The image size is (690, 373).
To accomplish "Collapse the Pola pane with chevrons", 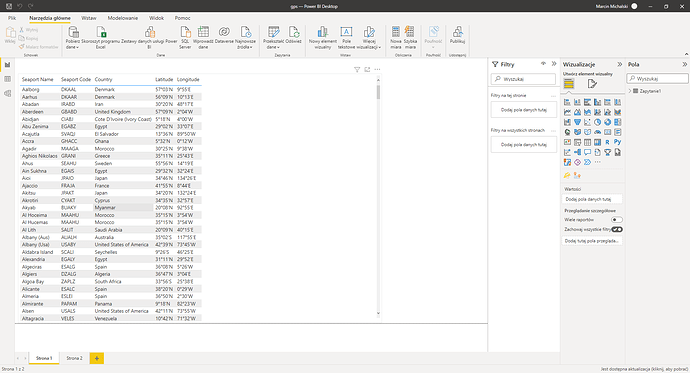I will coord(685,64).
